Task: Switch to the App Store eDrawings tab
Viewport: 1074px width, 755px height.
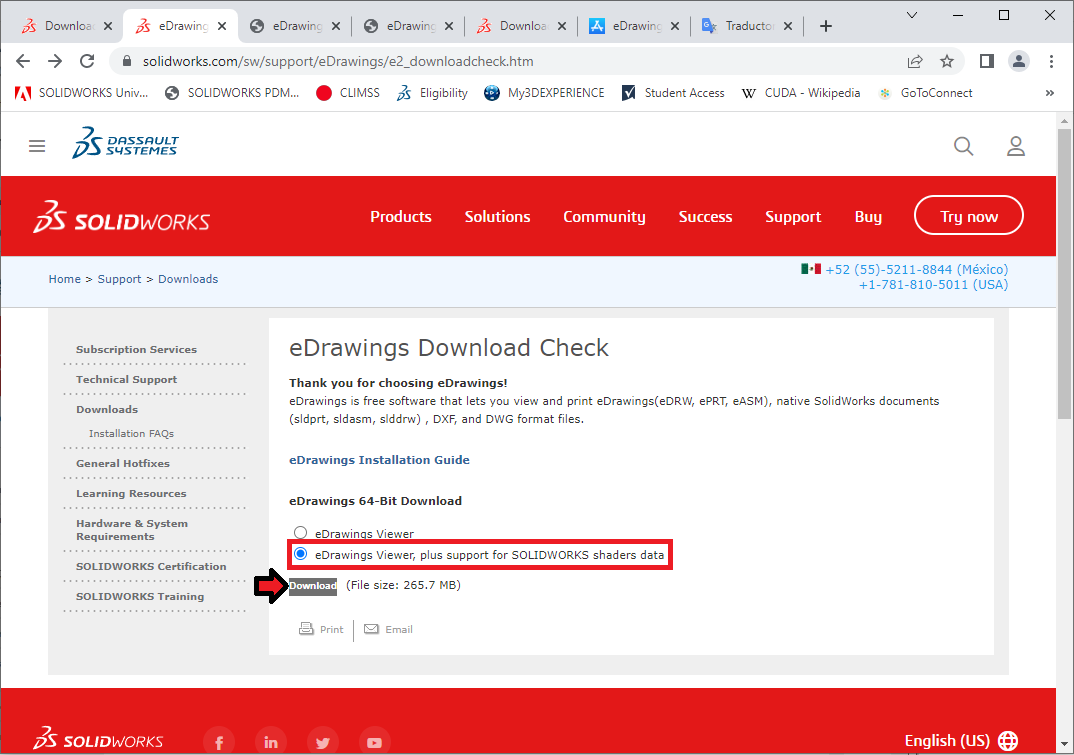Action: (x=634, y=26)
